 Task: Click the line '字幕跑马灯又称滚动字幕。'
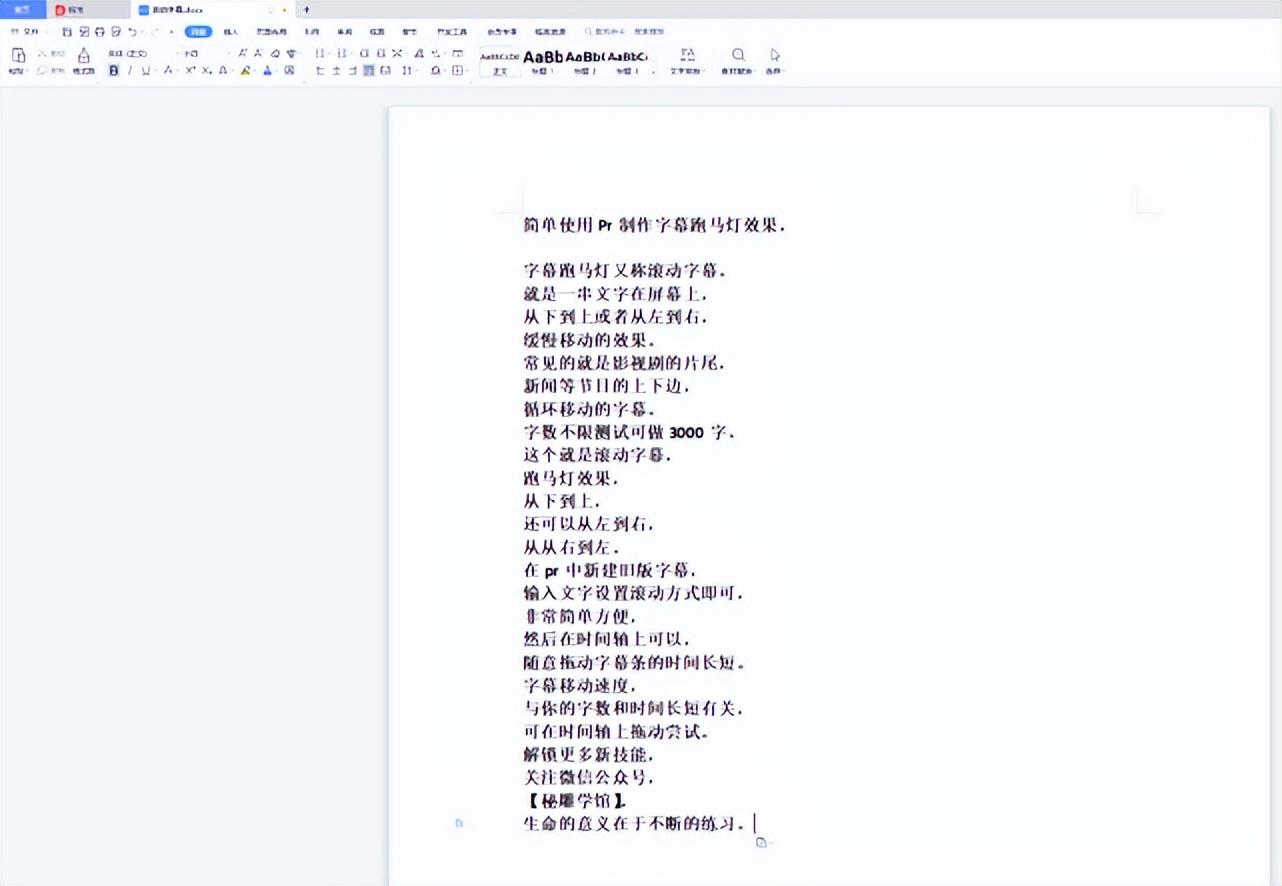[x=625, y=270]
